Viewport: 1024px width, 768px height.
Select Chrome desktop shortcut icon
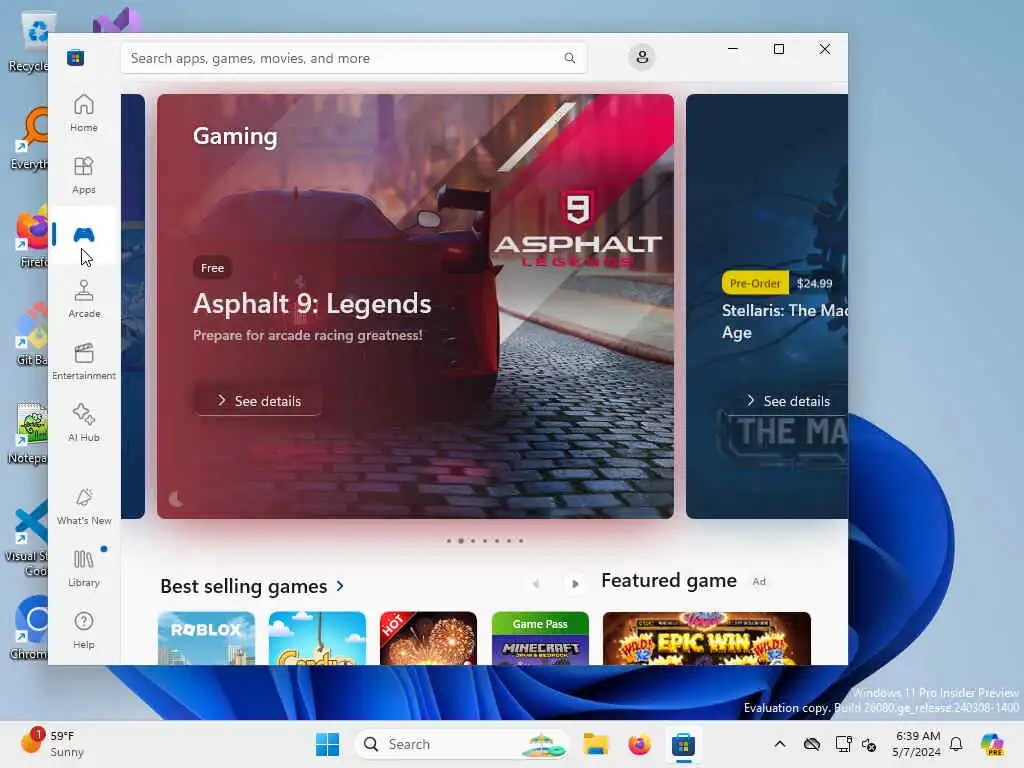click(28, 628)
